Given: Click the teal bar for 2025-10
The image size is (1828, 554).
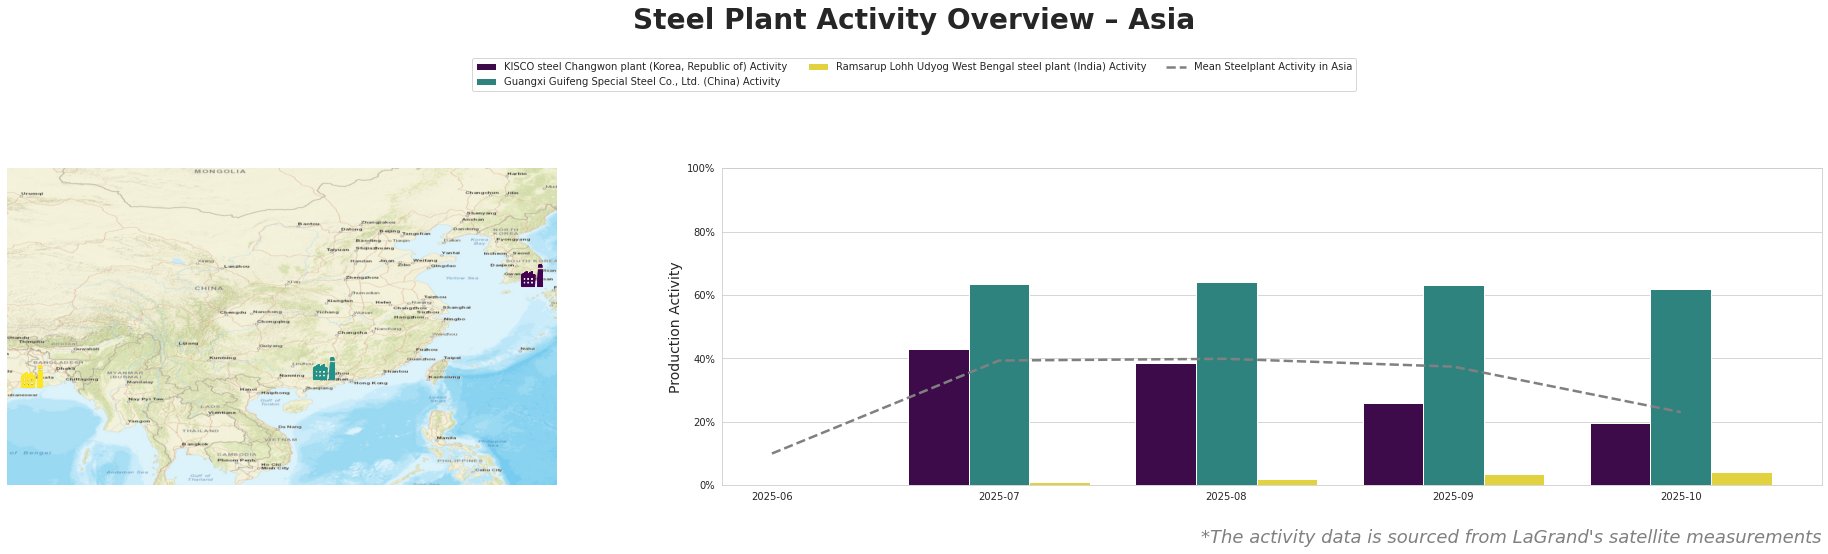Looking at the screenshot, I should coord(1680,387).
